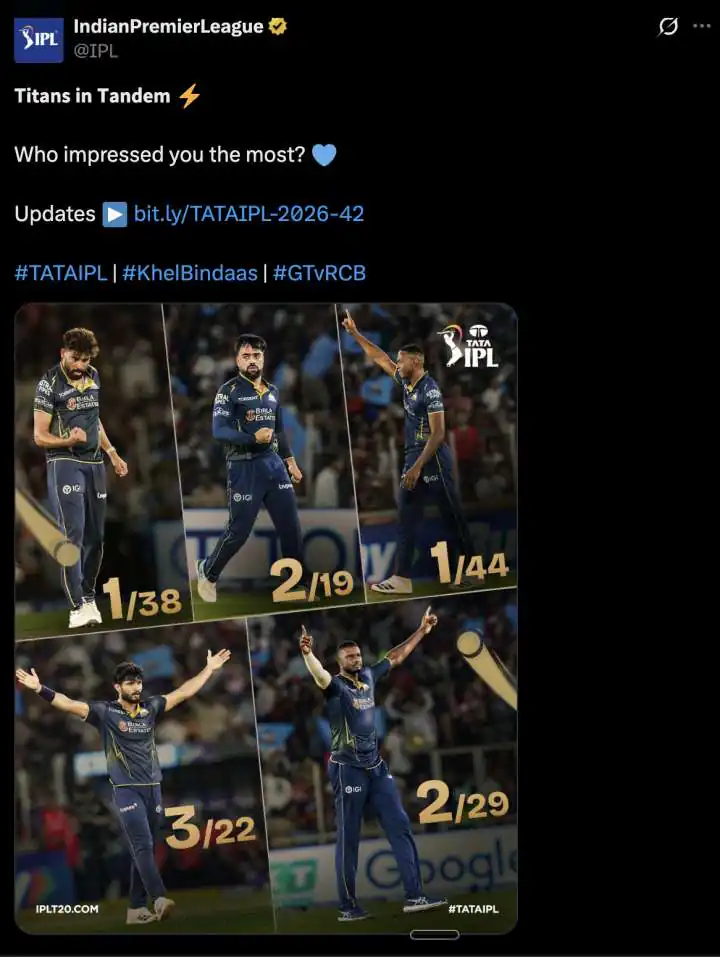Open the #KhelBindaas hashtag
This screenshot has width=720, height=957.
[190, 273]
